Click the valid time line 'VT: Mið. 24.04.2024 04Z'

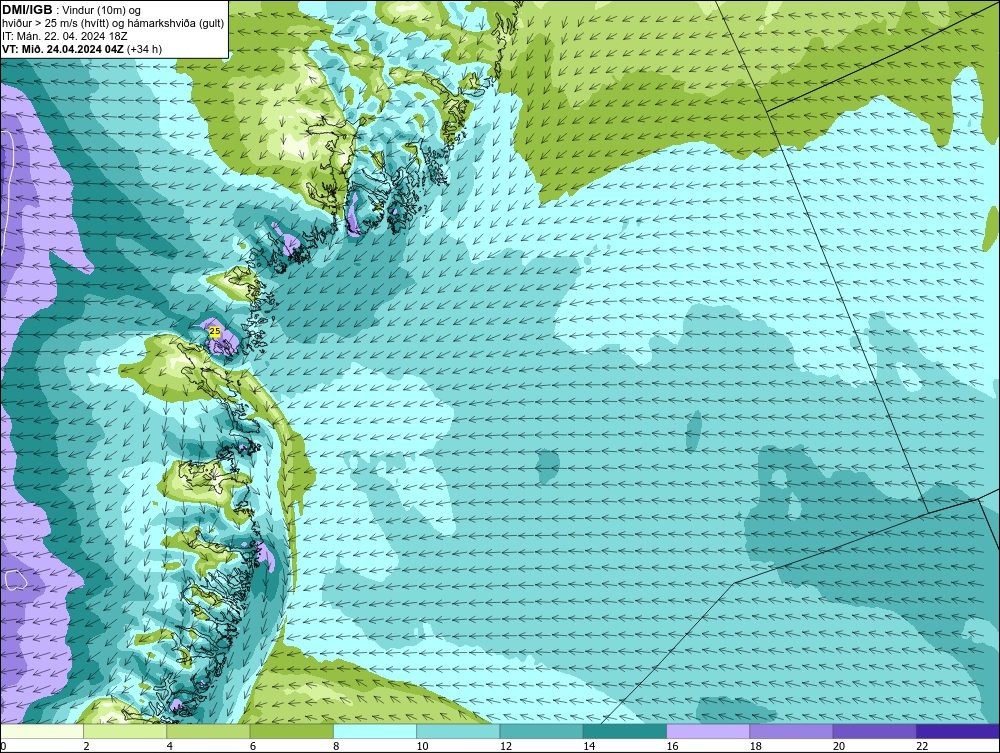pos(63,49)
